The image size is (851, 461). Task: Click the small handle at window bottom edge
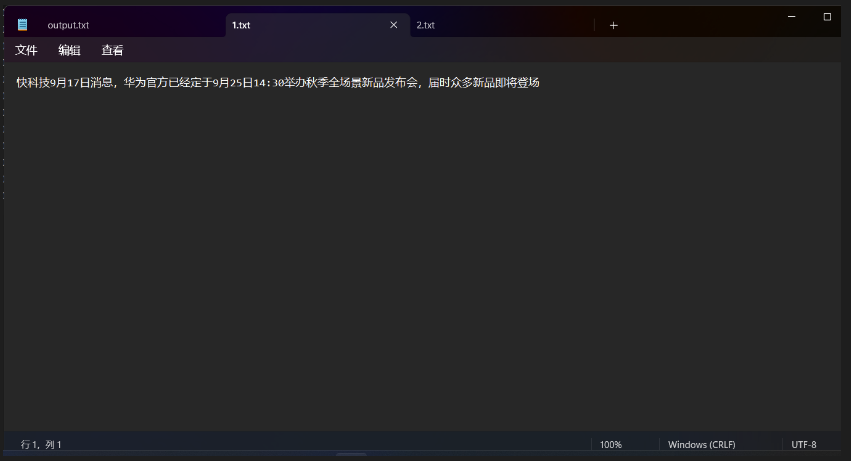tap(351, 454)
